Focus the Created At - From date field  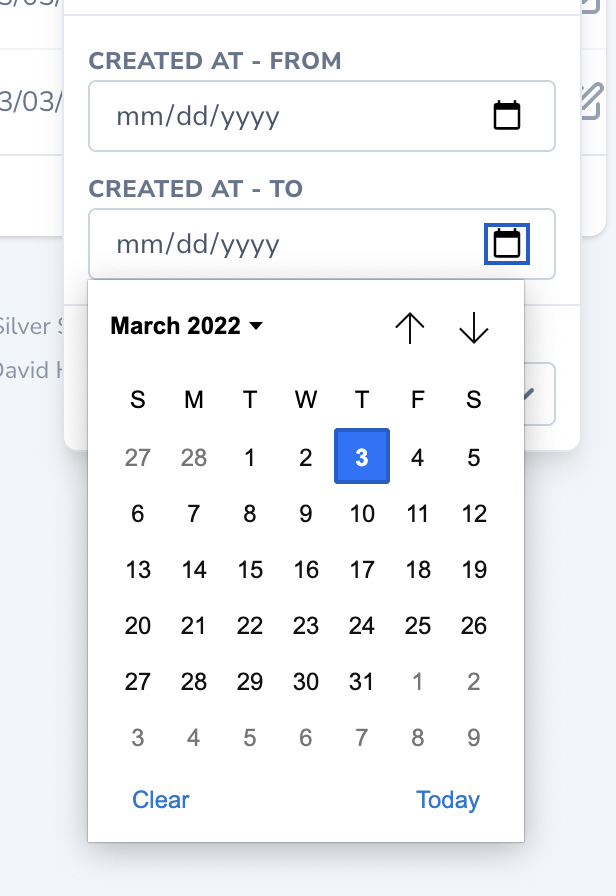(x=290, y=116)
